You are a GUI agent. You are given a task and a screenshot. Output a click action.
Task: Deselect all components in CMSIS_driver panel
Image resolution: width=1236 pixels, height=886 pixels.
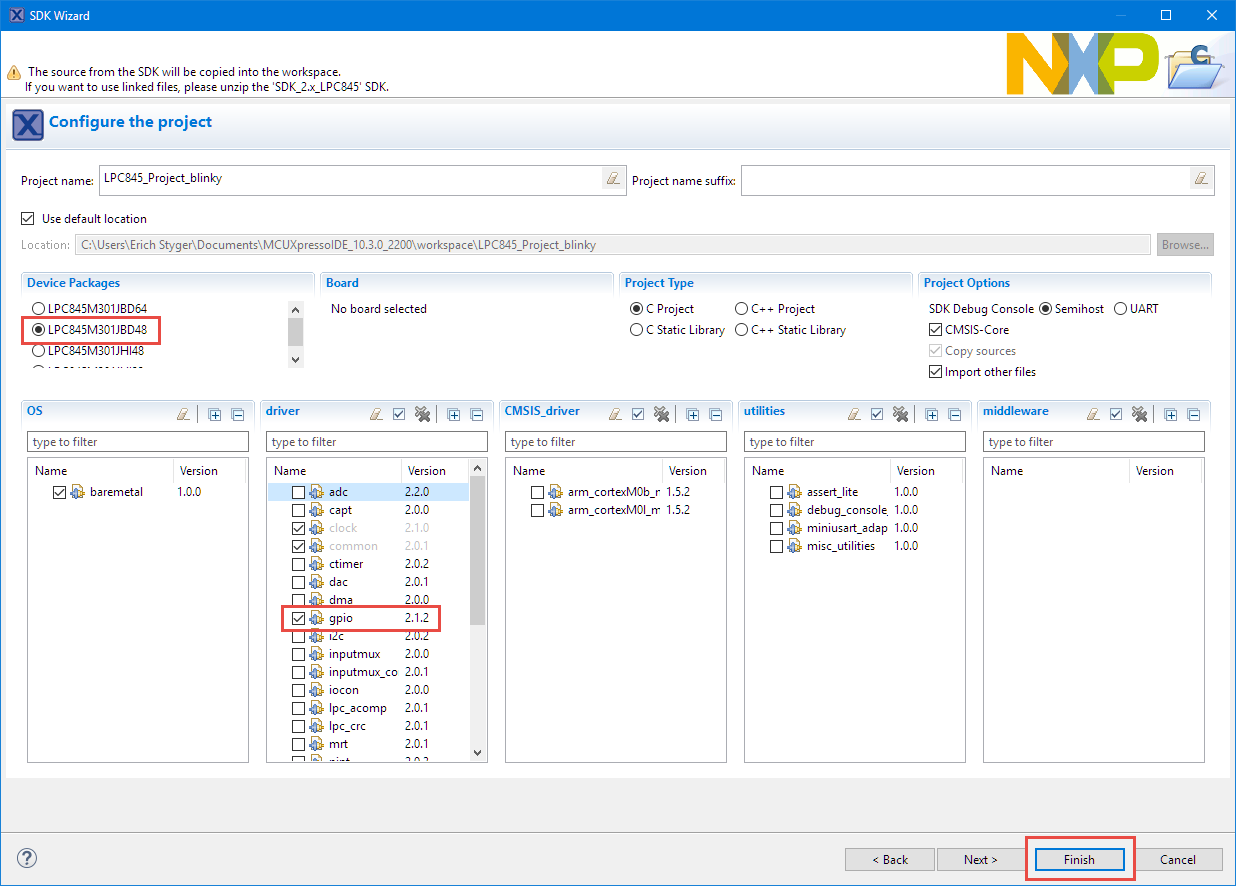pyautogui.click(x=661, y=414)
